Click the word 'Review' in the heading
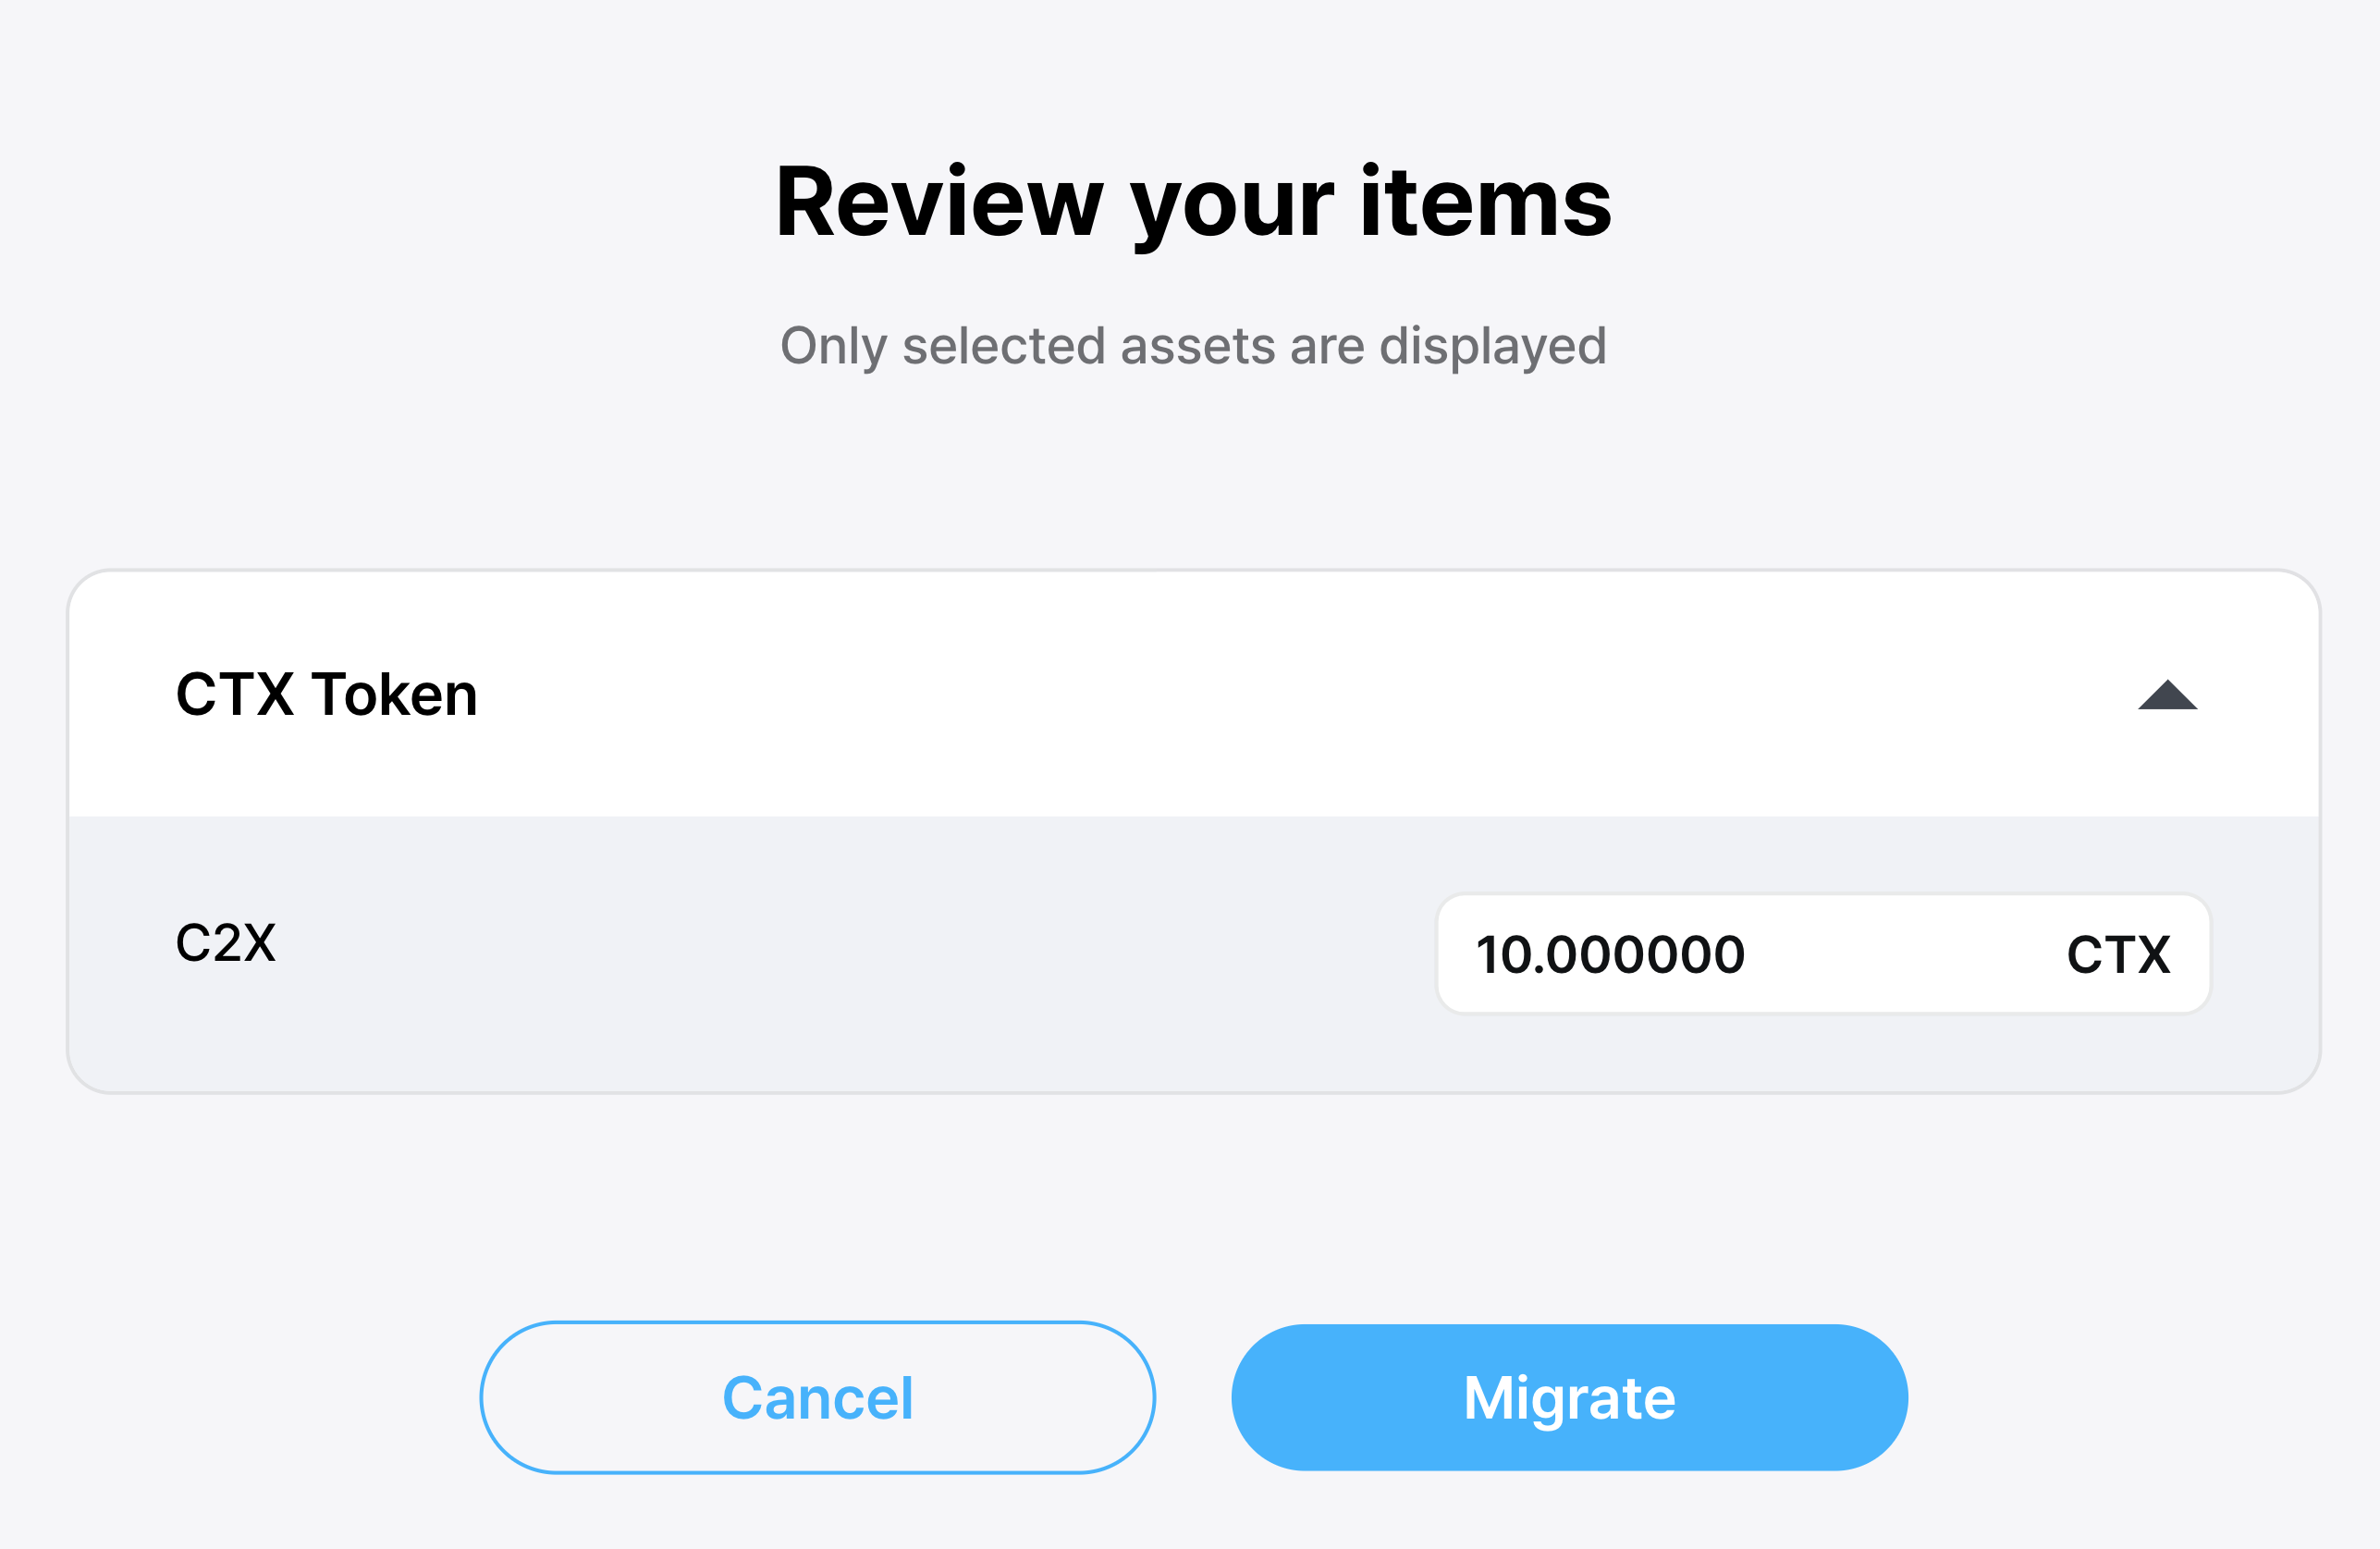This screenshot has height=1549, width=2380. pyautogui.click(x=939, y=202)
